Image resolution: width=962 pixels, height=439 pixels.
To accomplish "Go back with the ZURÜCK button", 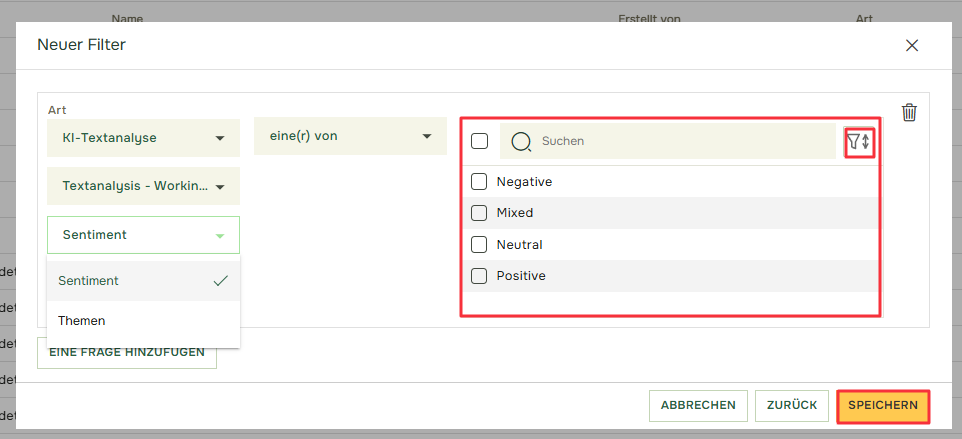I will point(792,406).
